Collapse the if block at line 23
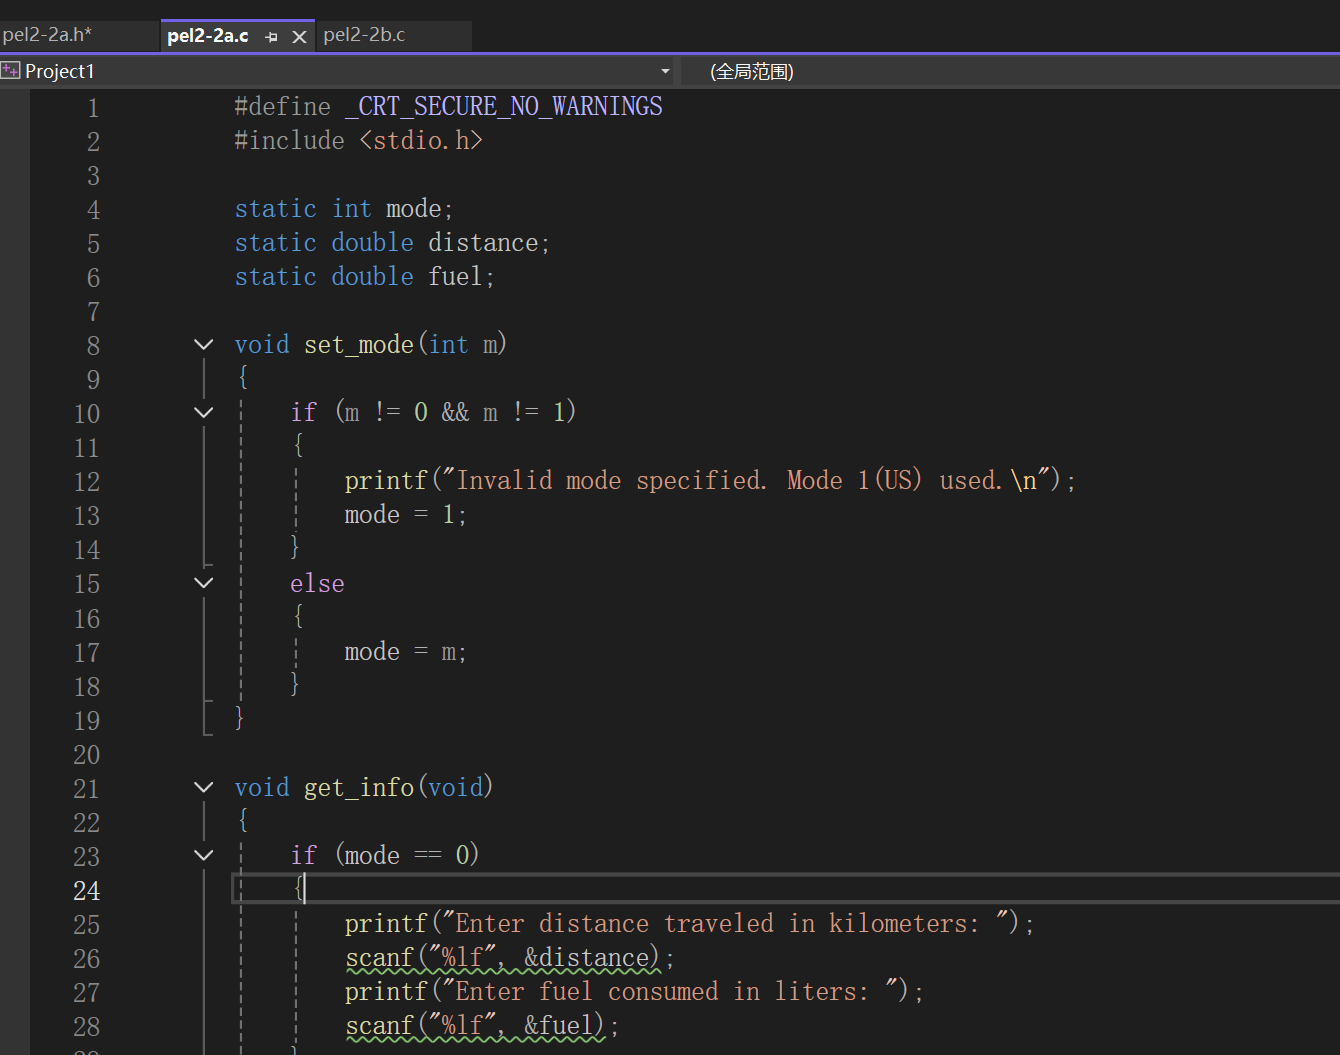Image resolution: width=1340 pixels, height=1055 pixels. pos(204,856)
